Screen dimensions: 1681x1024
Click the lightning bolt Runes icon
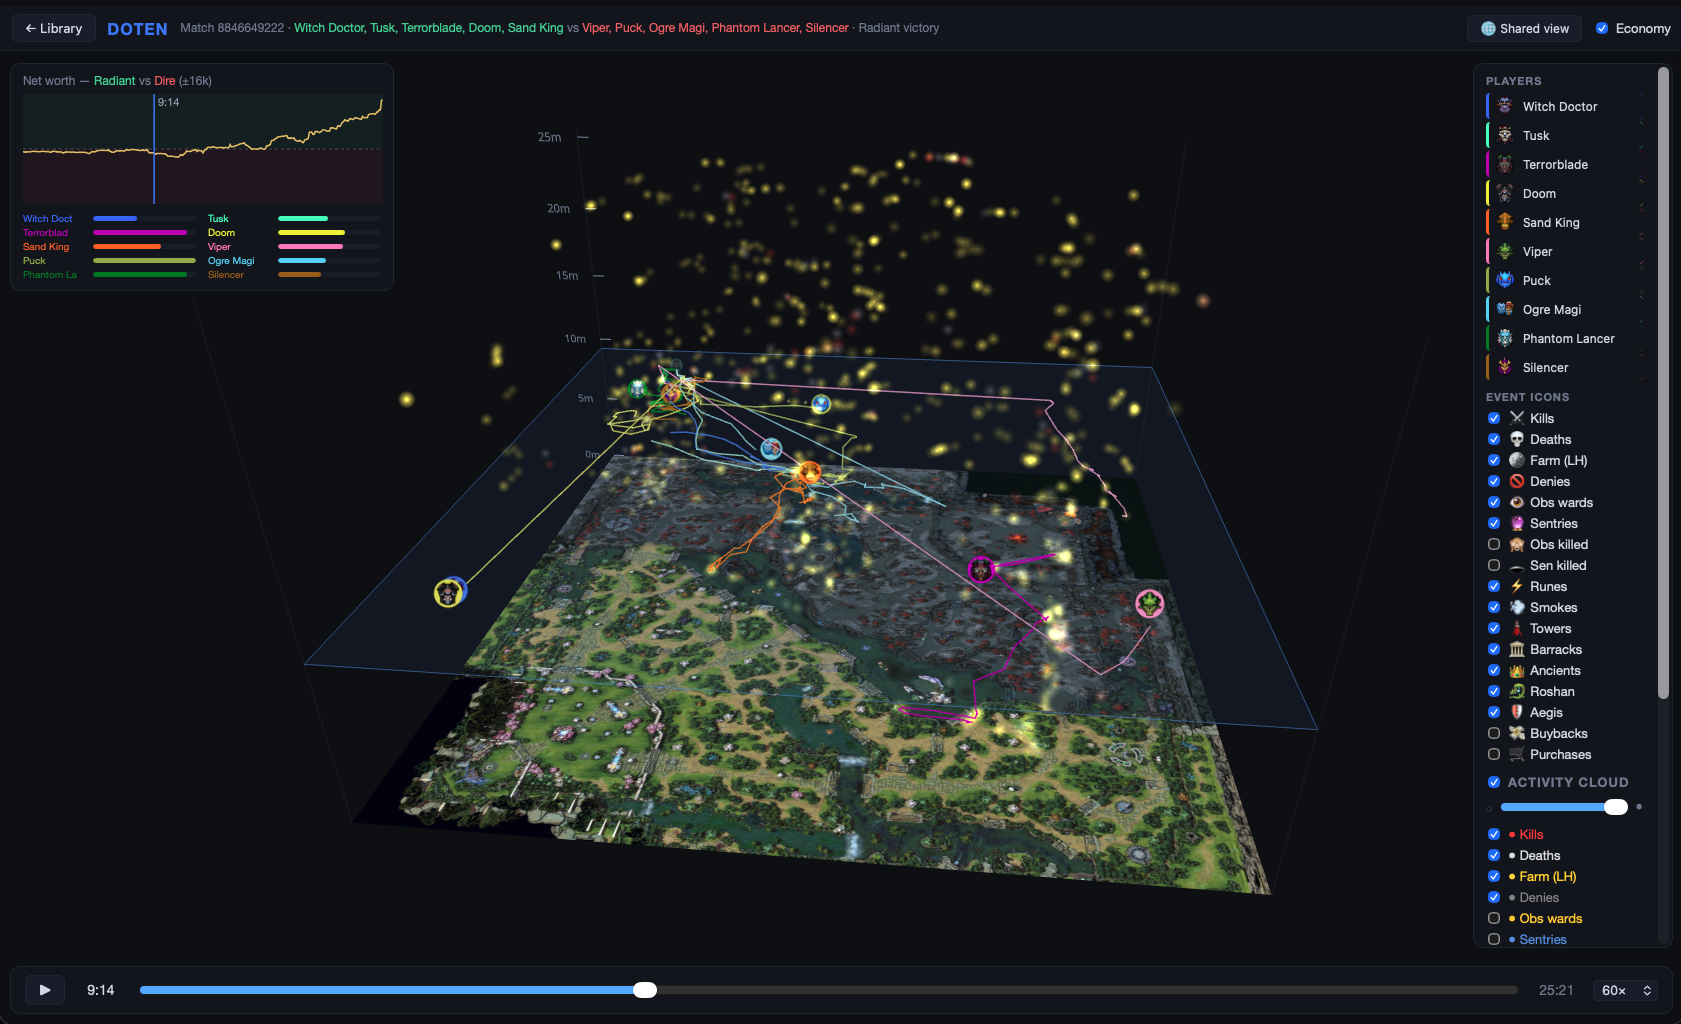[x=1517, y=586]
